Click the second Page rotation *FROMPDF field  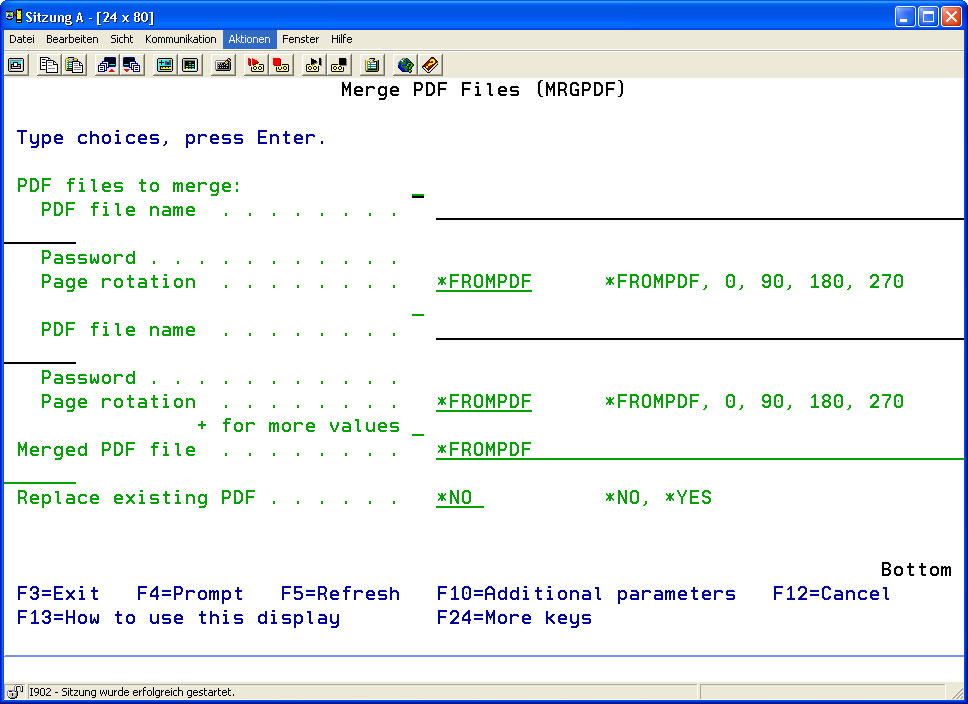tap(484, 402)
